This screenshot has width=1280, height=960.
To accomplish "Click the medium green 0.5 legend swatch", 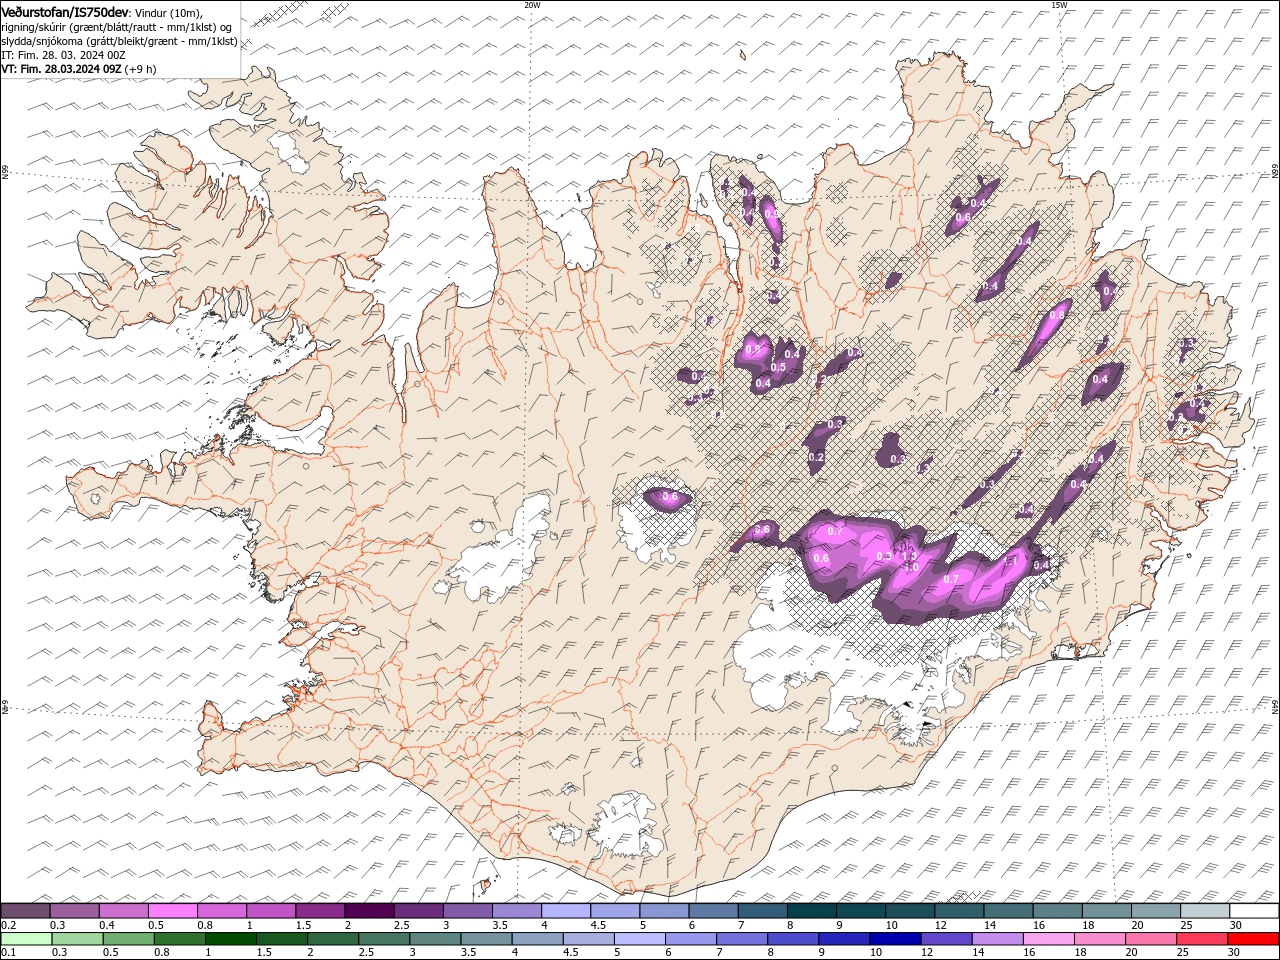I will tap(129, 939).
